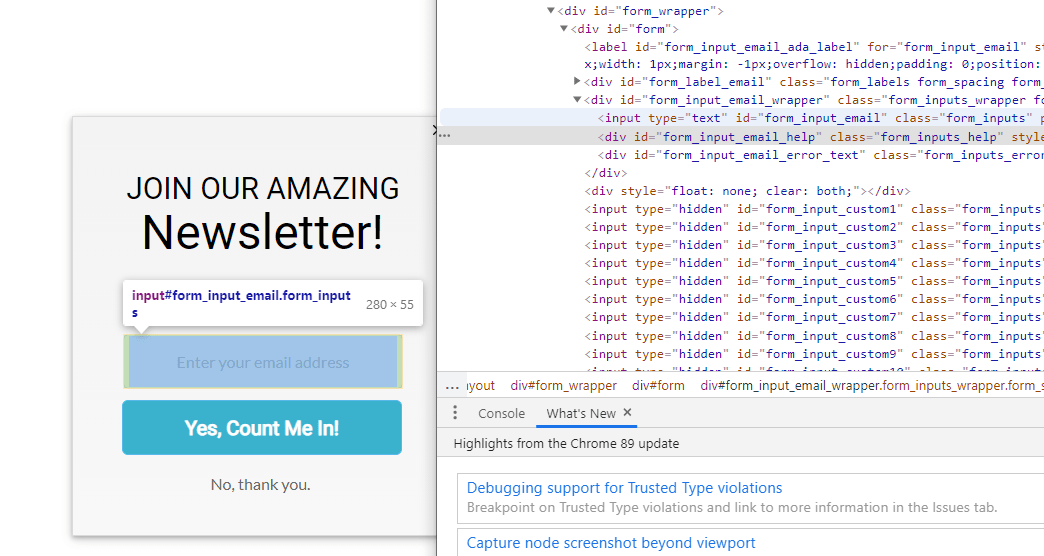The image size is (1044, 556).
Task: Click the JOIN OUR AMAZING heading
Action: 263,188
